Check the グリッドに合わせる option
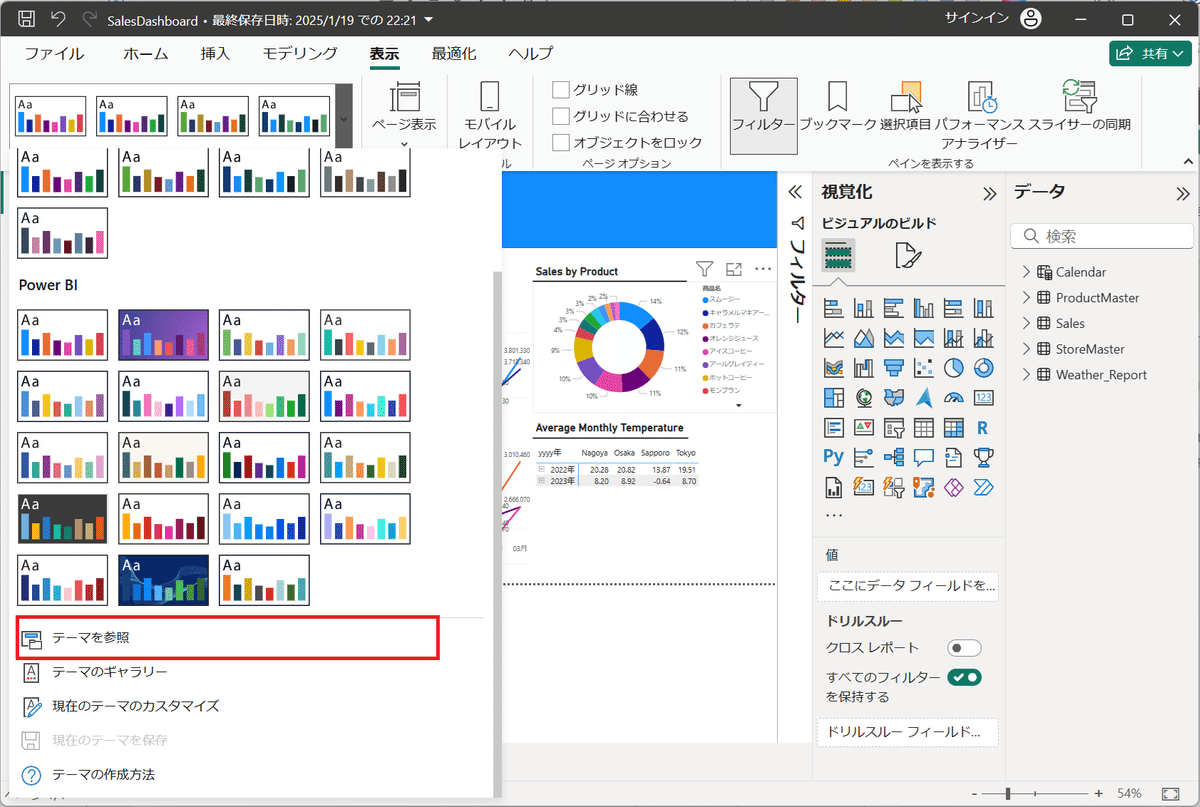 pos(561,116)
